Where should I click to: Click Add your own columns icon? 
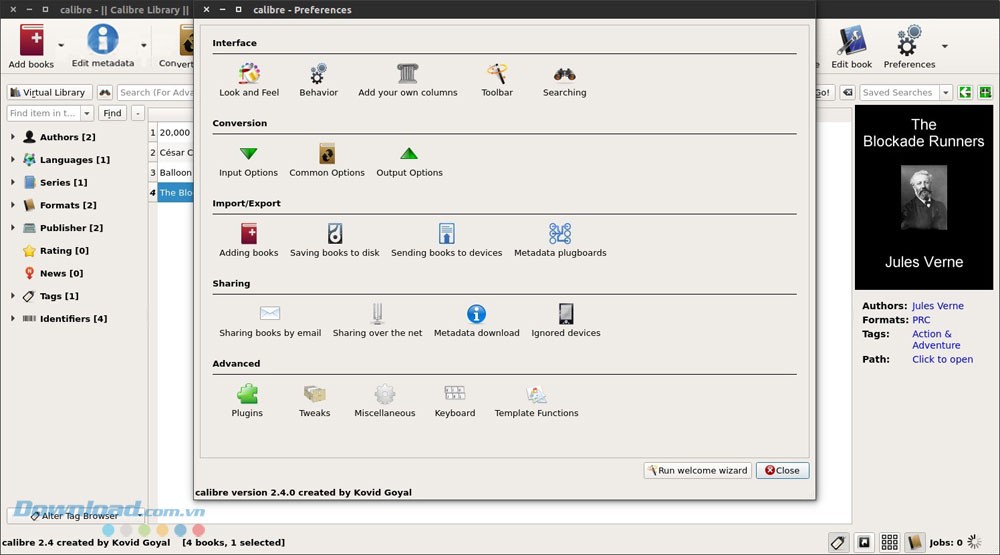pos(407,74)
